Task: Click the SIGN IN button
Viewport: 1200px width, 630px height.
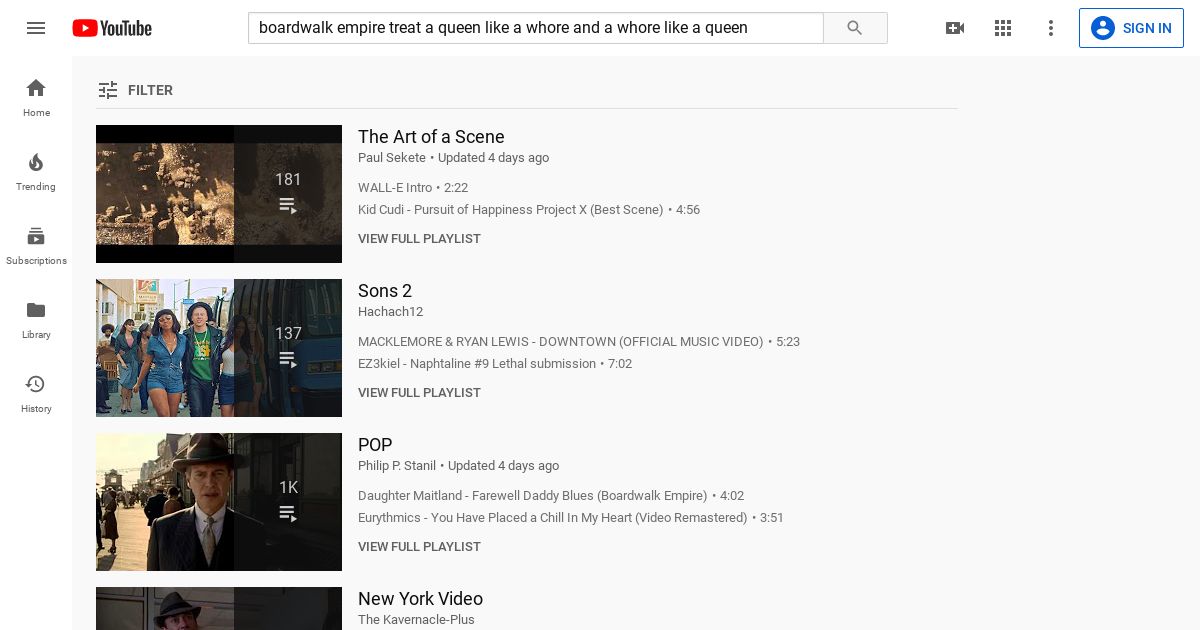Action: point(1131,28)
